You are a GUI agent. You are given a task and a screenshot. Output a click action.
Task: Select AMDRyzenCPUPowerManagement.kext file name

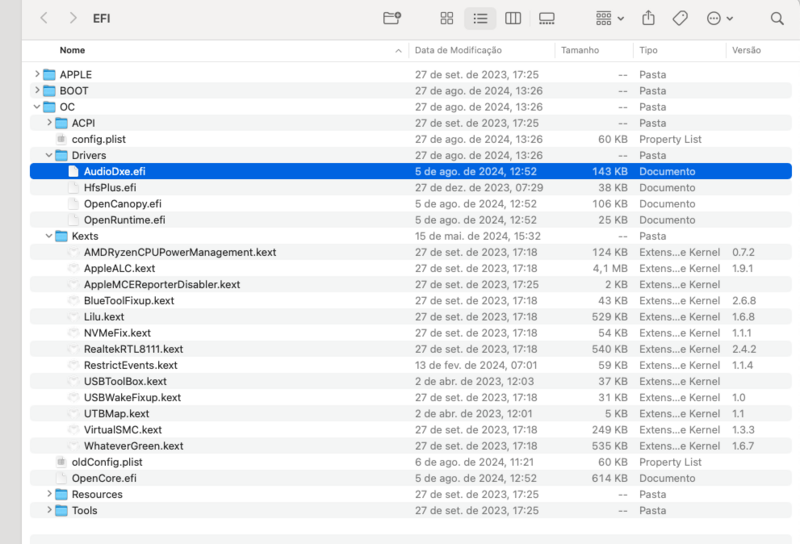[180, 252]
